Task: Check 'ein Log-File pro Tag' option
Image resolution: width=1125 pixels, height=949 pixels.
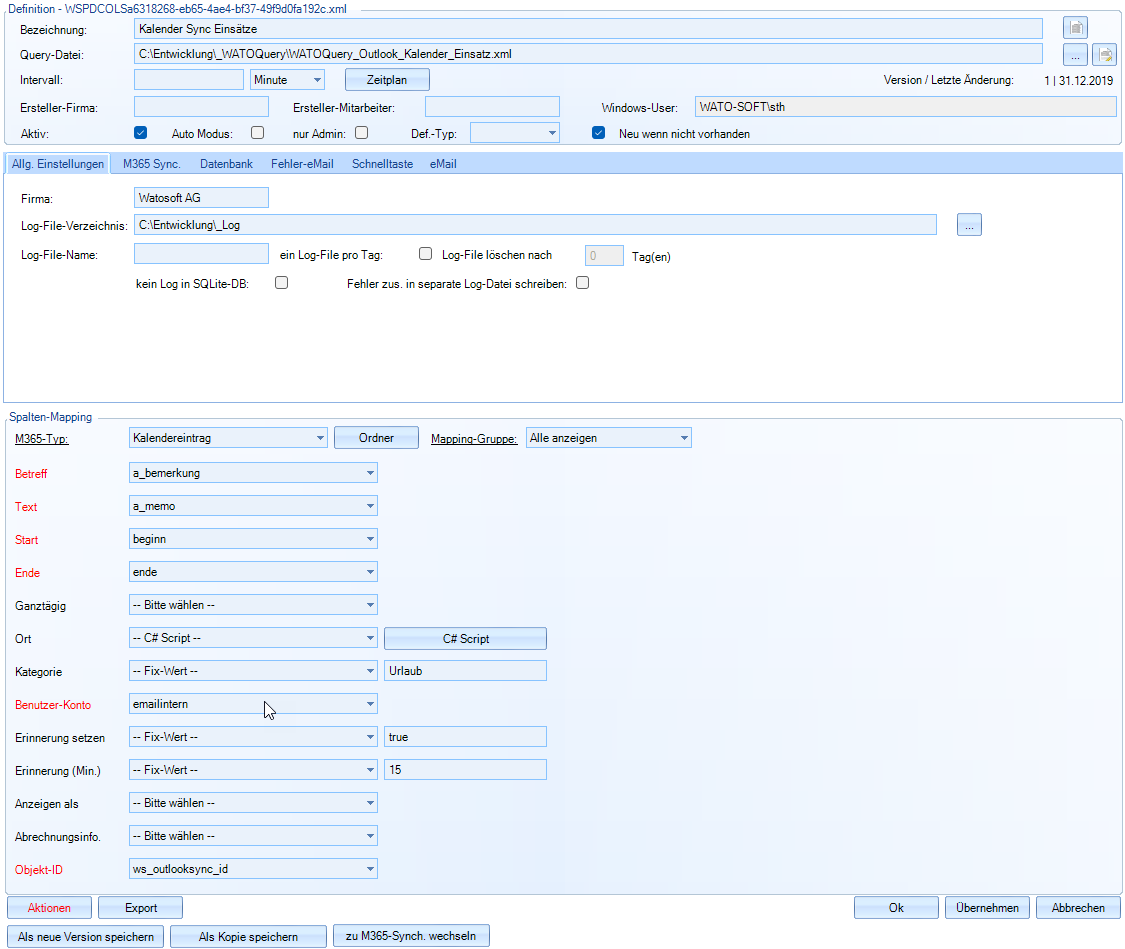Action: (425, 254)
